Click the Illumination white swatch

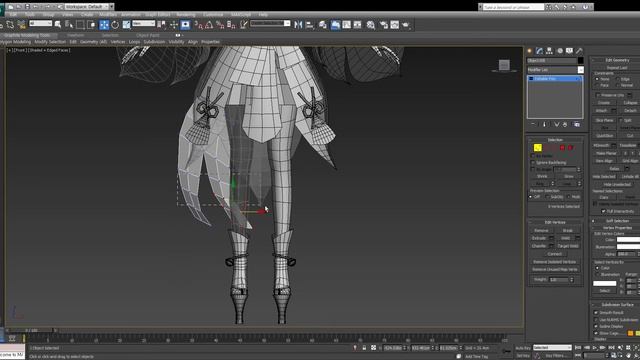click(628, 247)
